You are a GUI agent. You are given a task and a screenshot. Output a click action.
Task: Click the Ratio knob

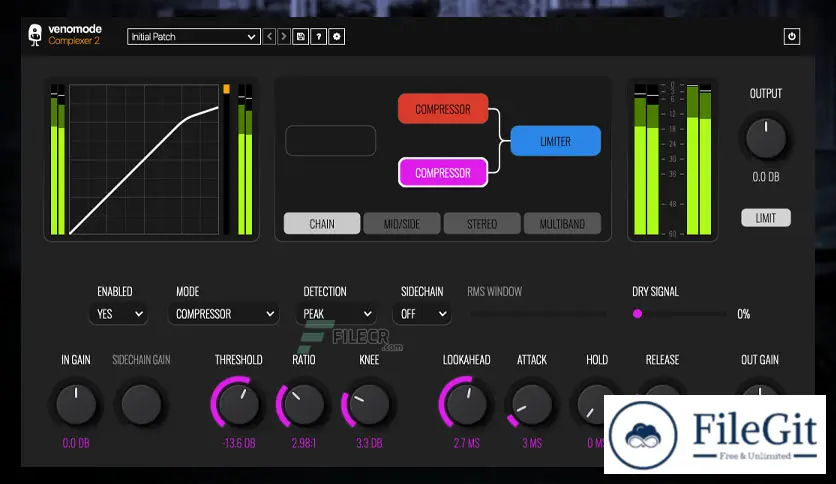303,405
